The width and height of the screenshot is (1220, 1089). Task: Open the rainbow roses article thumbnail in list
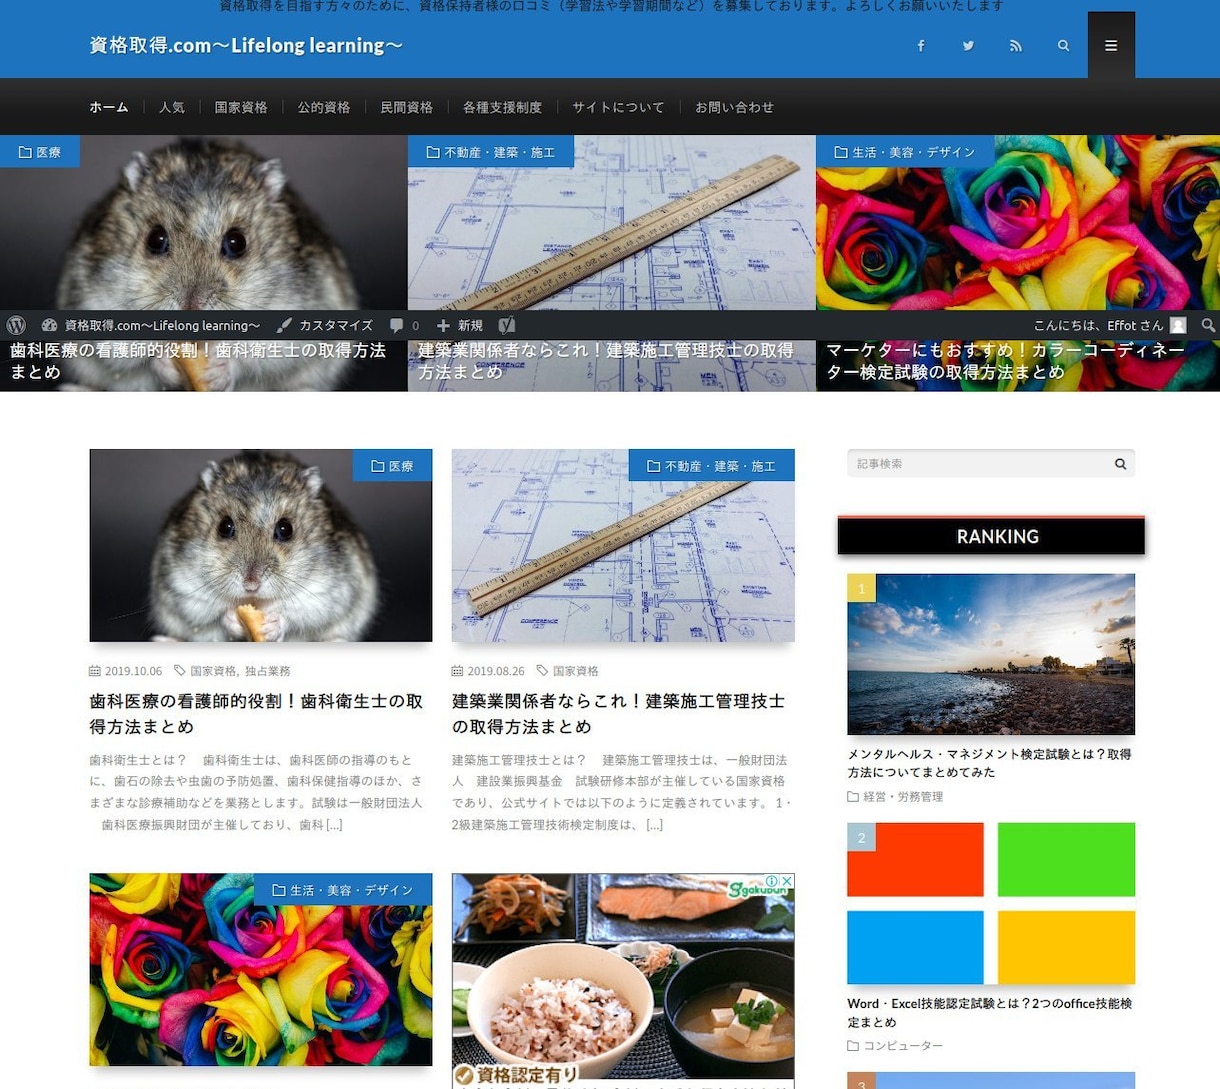pyautogui.click(x=261, y=969)
